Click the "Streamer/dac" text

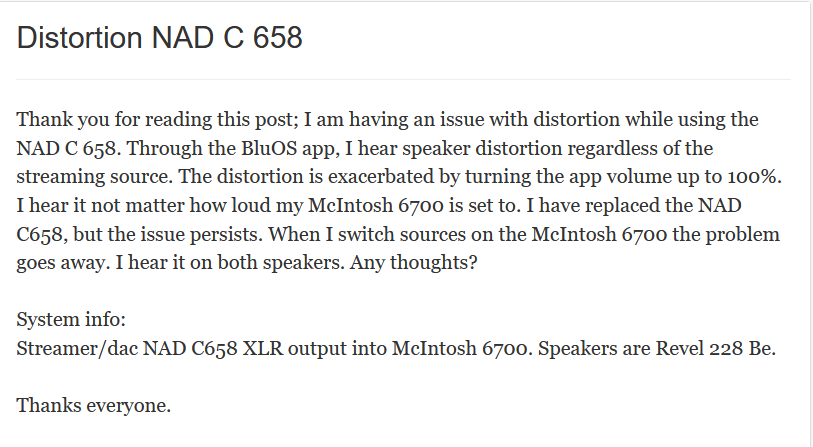pos(77,348)
